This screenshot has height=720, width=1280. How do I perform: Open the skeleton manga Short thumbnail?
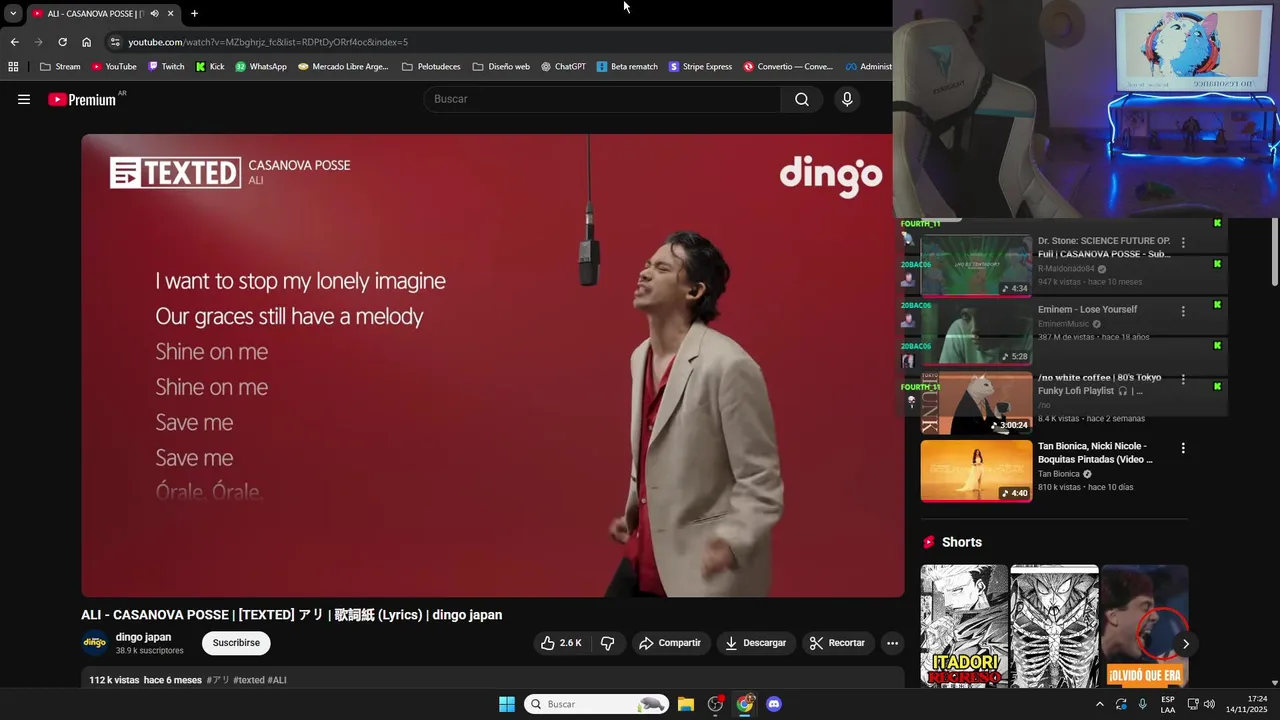click(x=1054, y=626)
